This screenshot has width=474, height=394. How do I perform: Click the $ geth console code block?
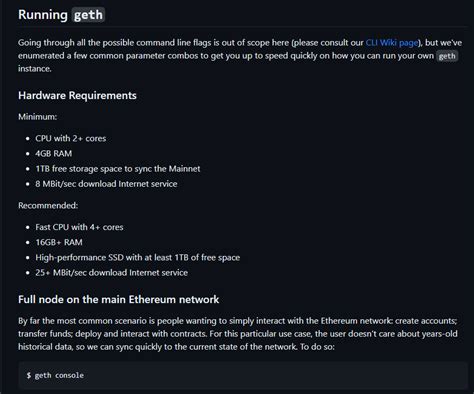click(243, 375)
